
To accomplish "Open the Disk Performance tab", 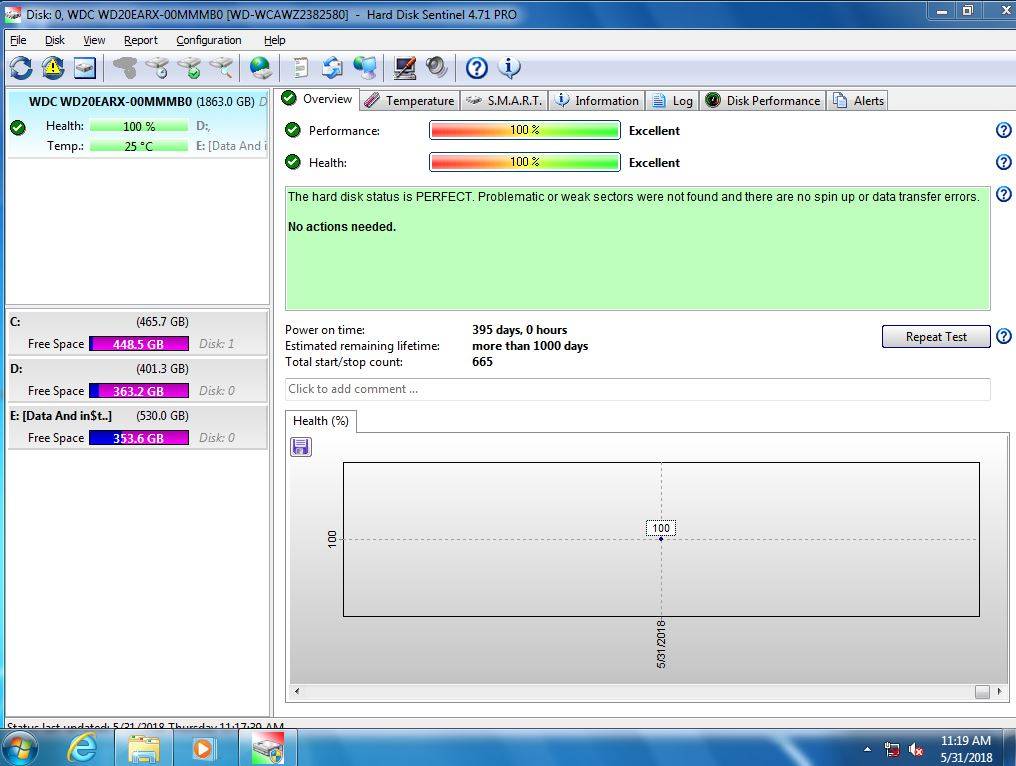I will [x=763, y=100].
